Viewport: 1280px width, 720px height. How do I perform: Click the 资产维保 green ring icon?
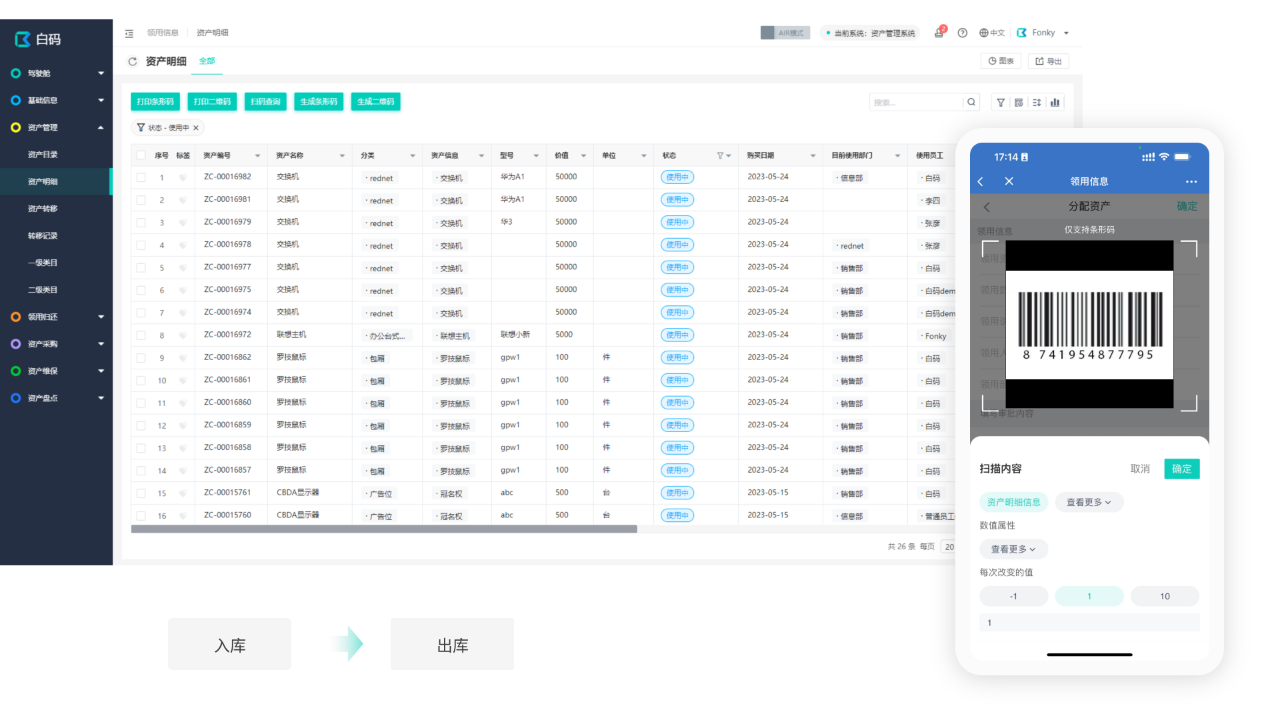coord(16,371)
